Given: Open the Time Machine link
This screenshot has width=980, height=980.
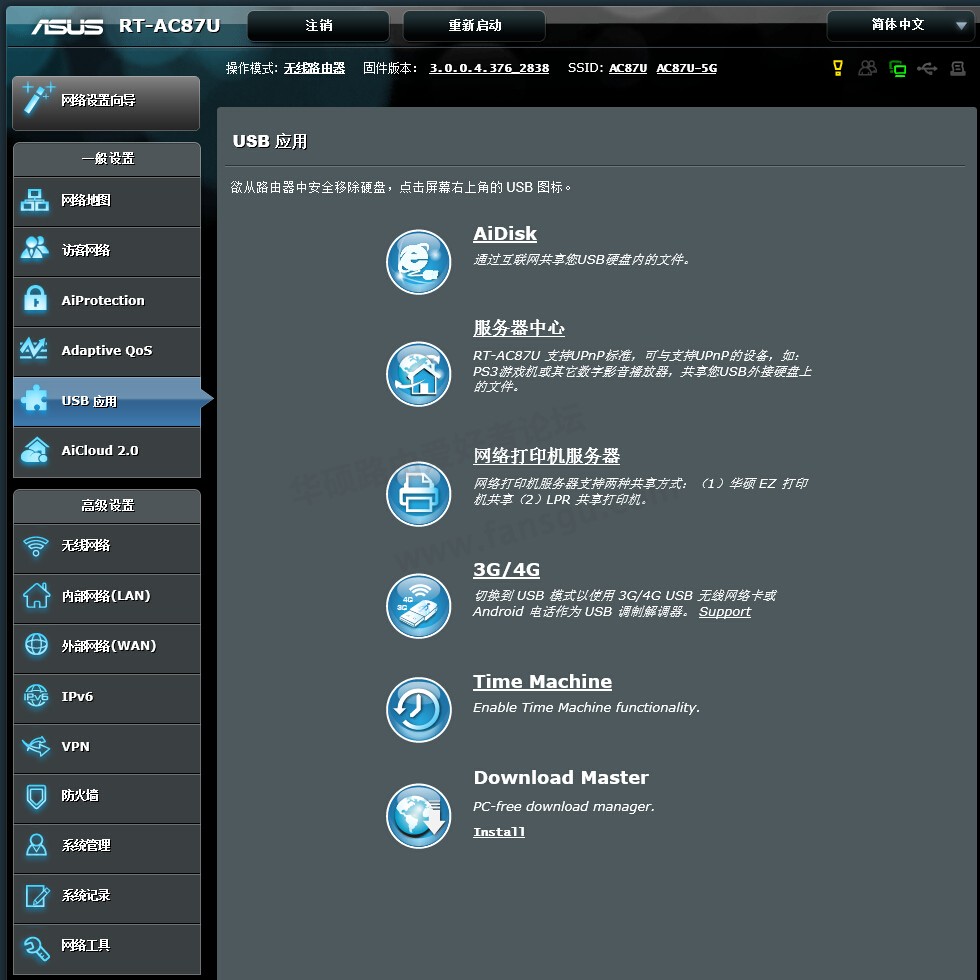Looking at the screenshot, I should pos(542,681).
